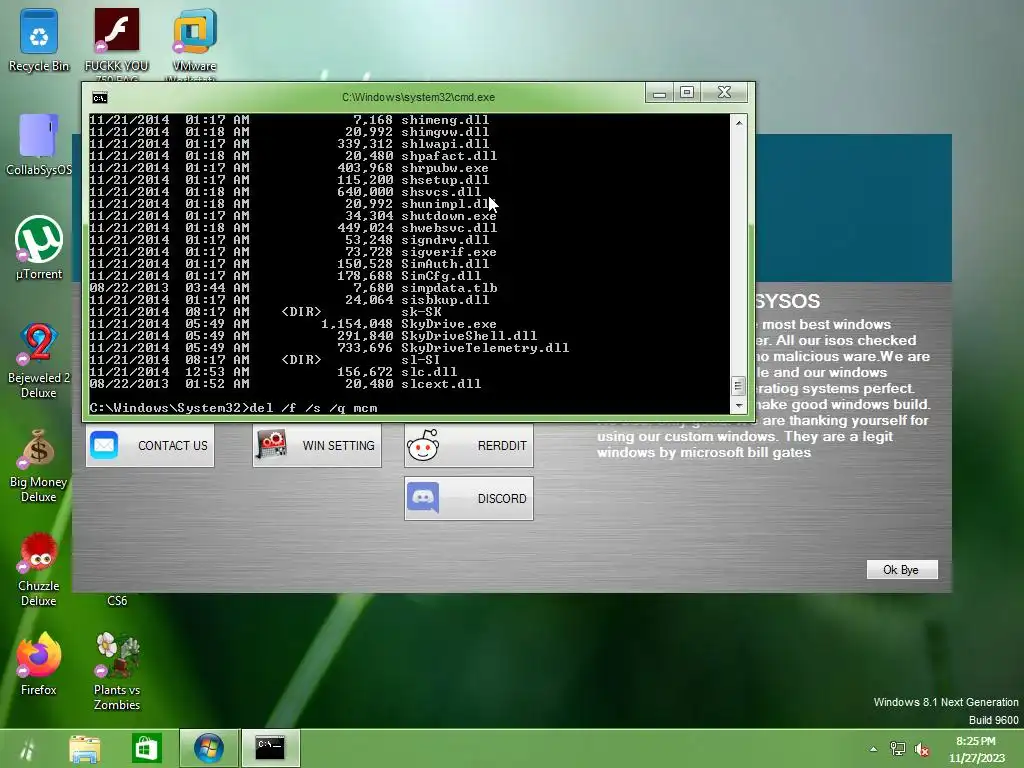Open the Windows Store taskbar icon

click(146, 748)
